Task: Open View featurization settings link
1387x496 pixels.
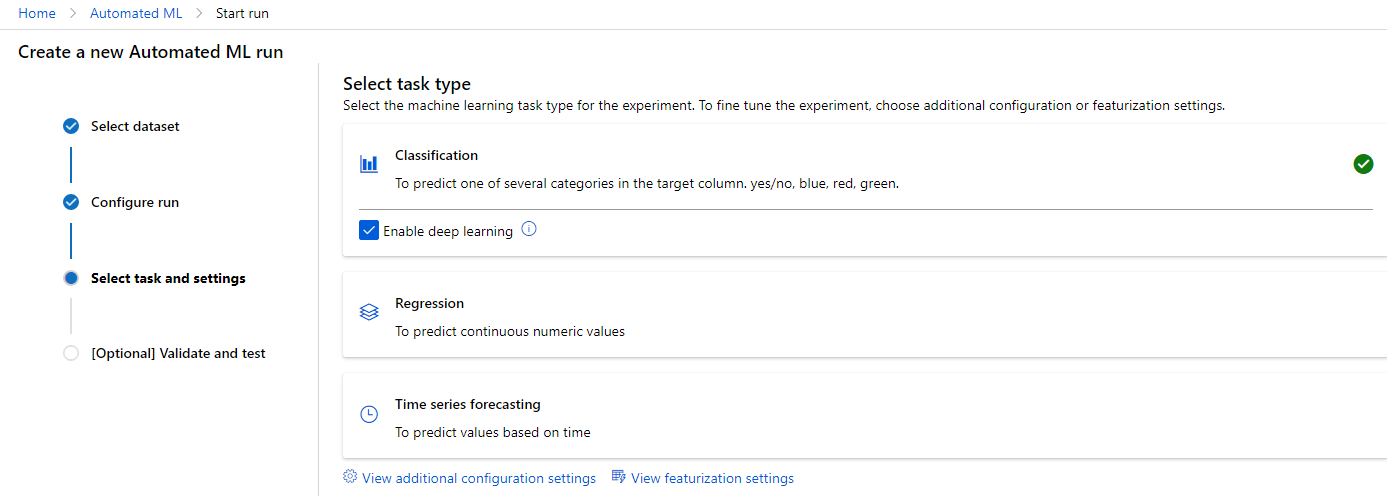Action: (712, 478)
